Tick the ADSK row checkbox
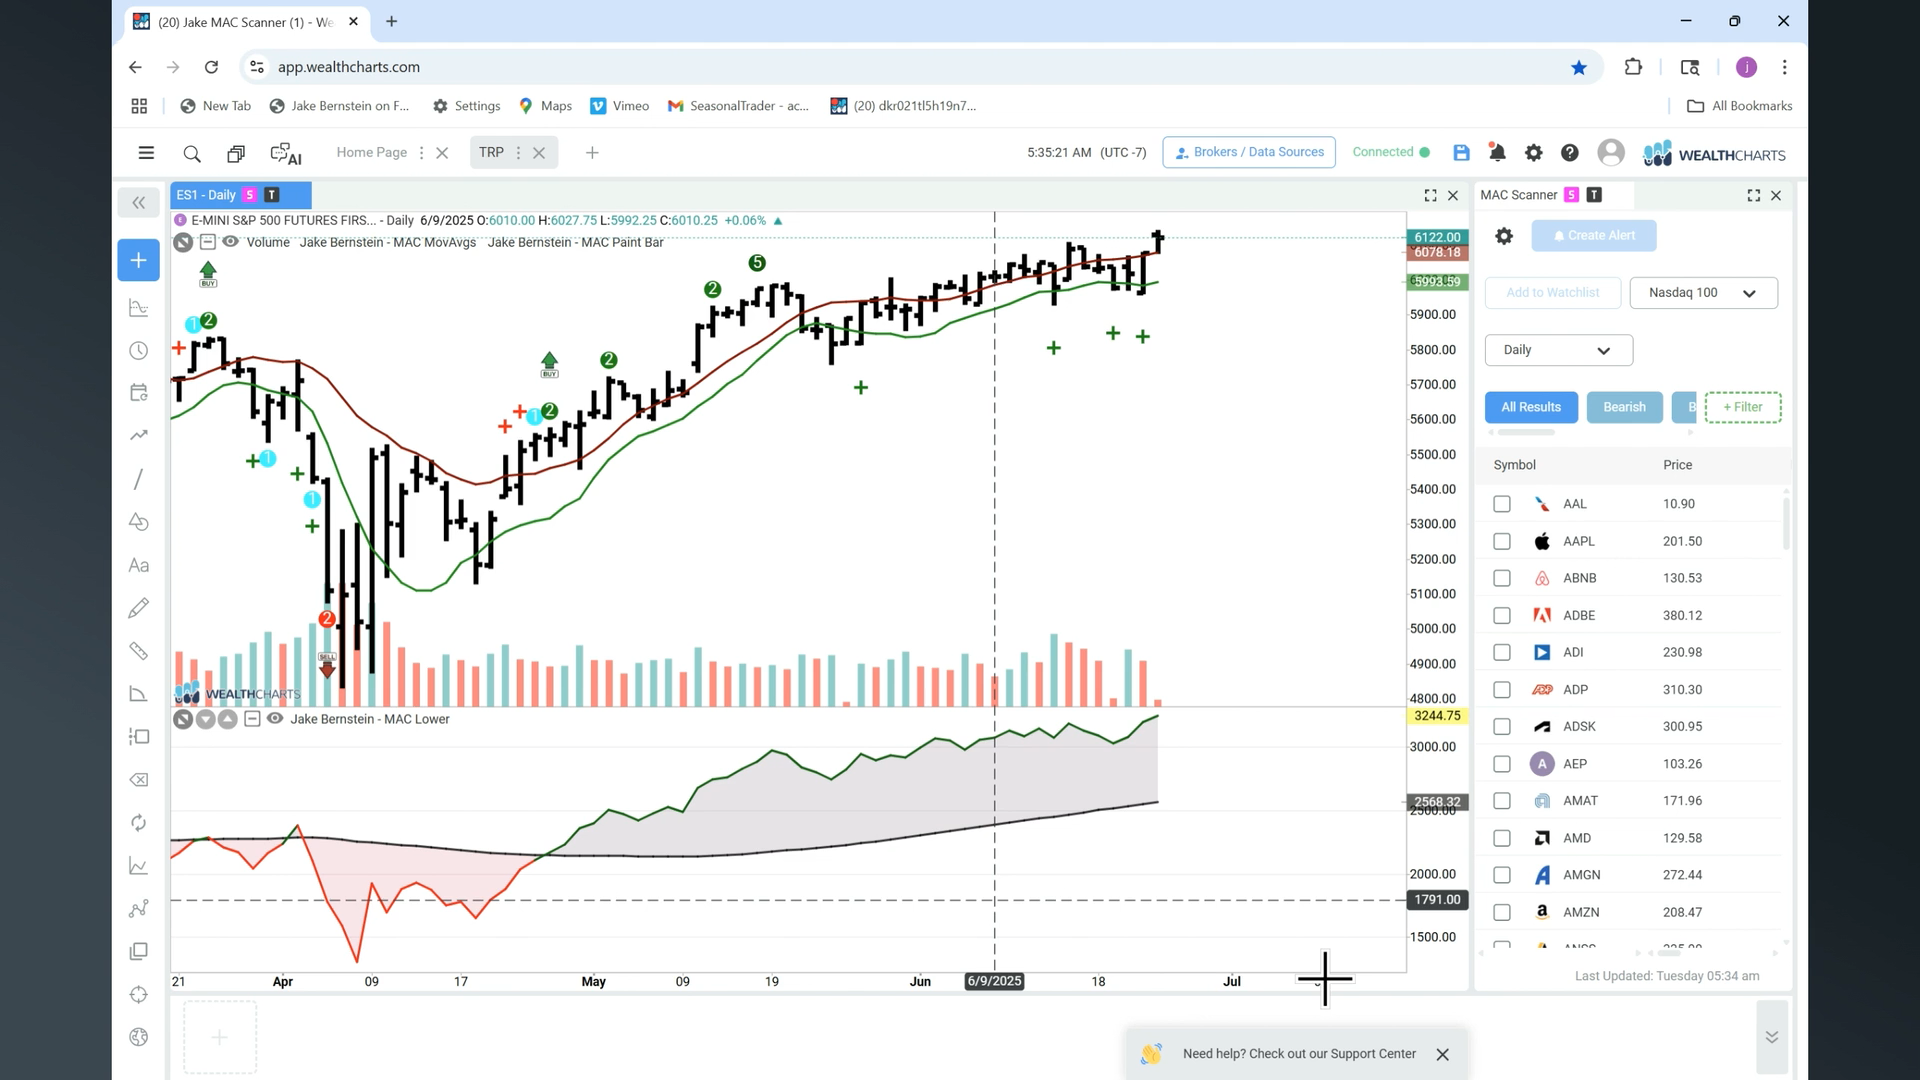Screen dimensions: 1920x1080 pos(1502,727)
